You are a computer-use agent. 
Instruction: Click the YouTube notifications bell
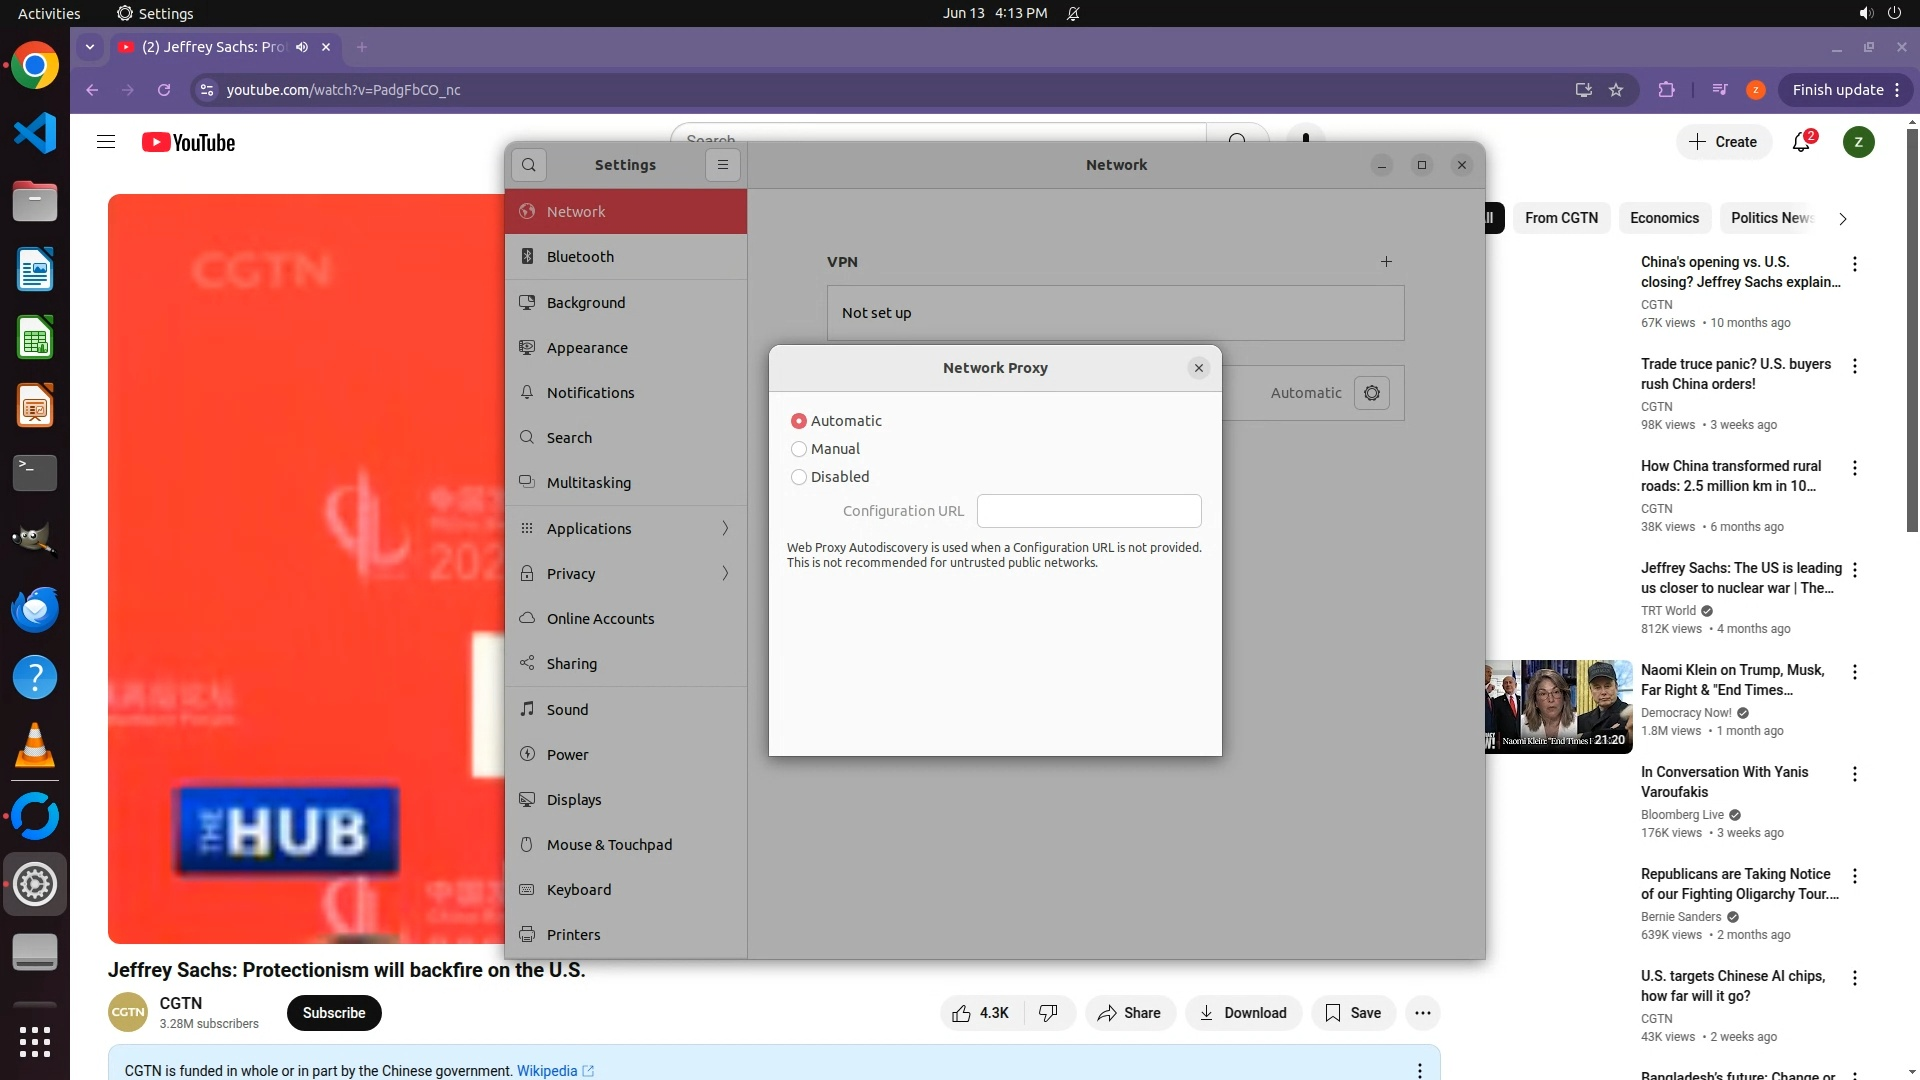click(x=1801, y=142)
